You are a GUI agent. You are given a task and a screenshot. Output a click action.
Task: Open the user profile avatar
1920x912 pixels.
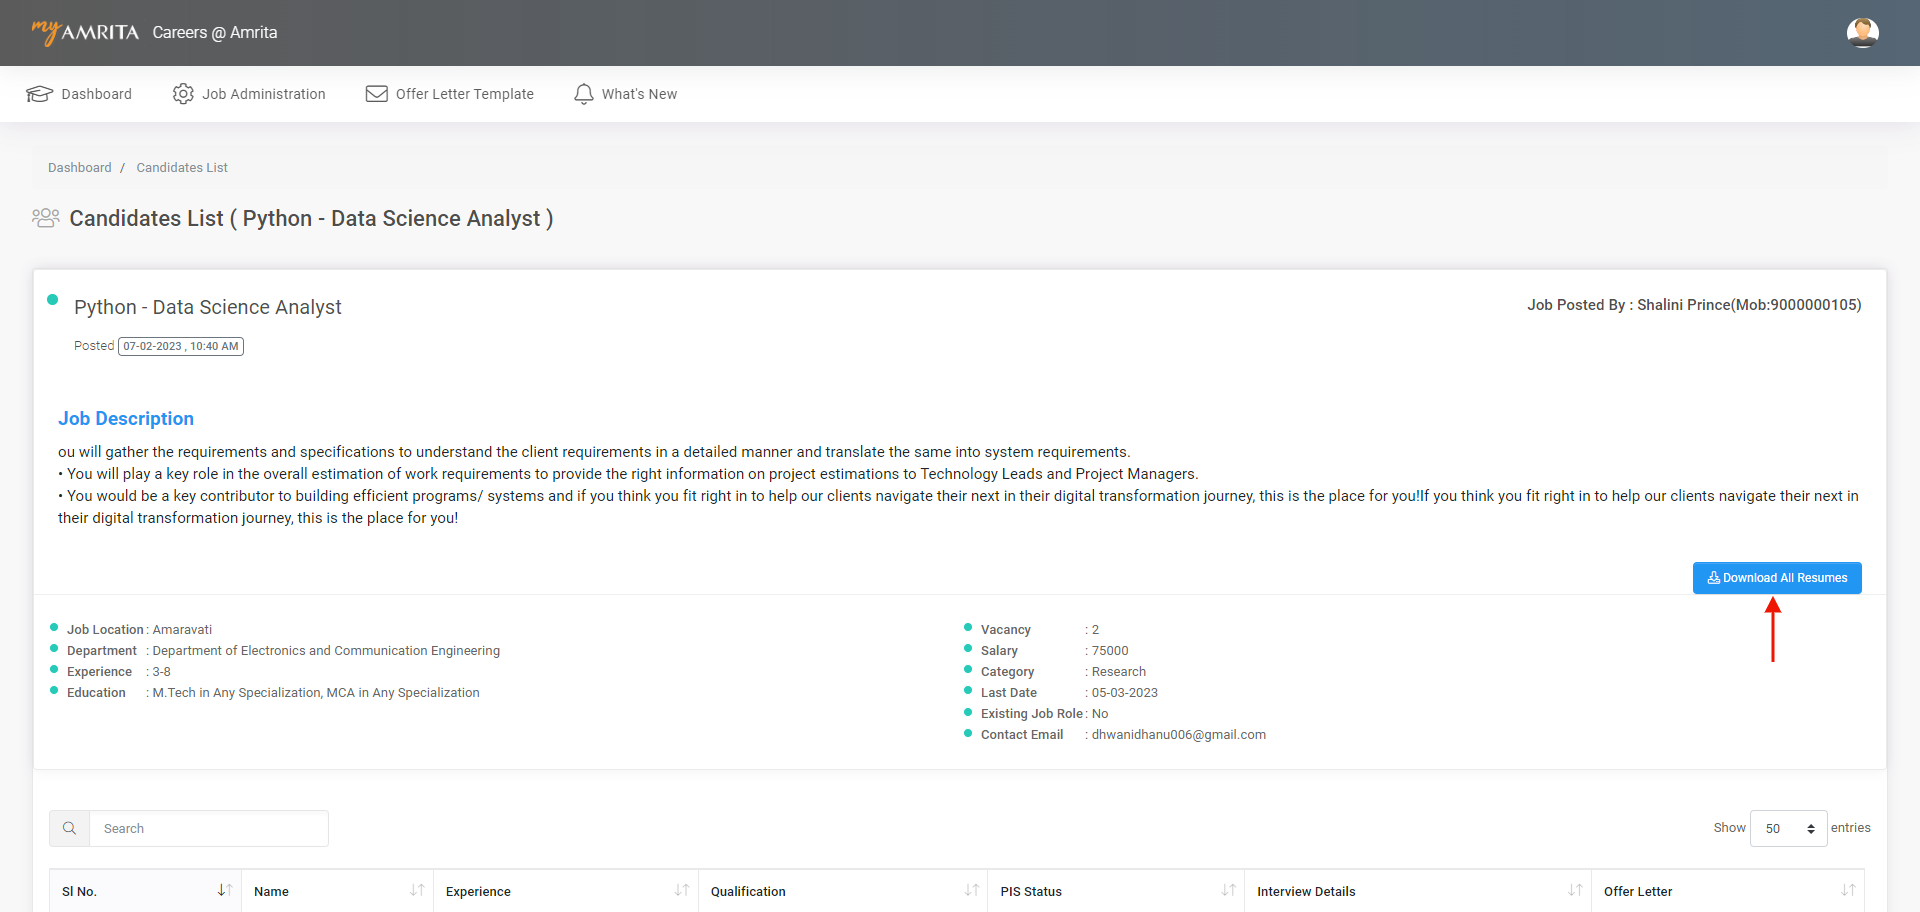(x=1862, y=33)
